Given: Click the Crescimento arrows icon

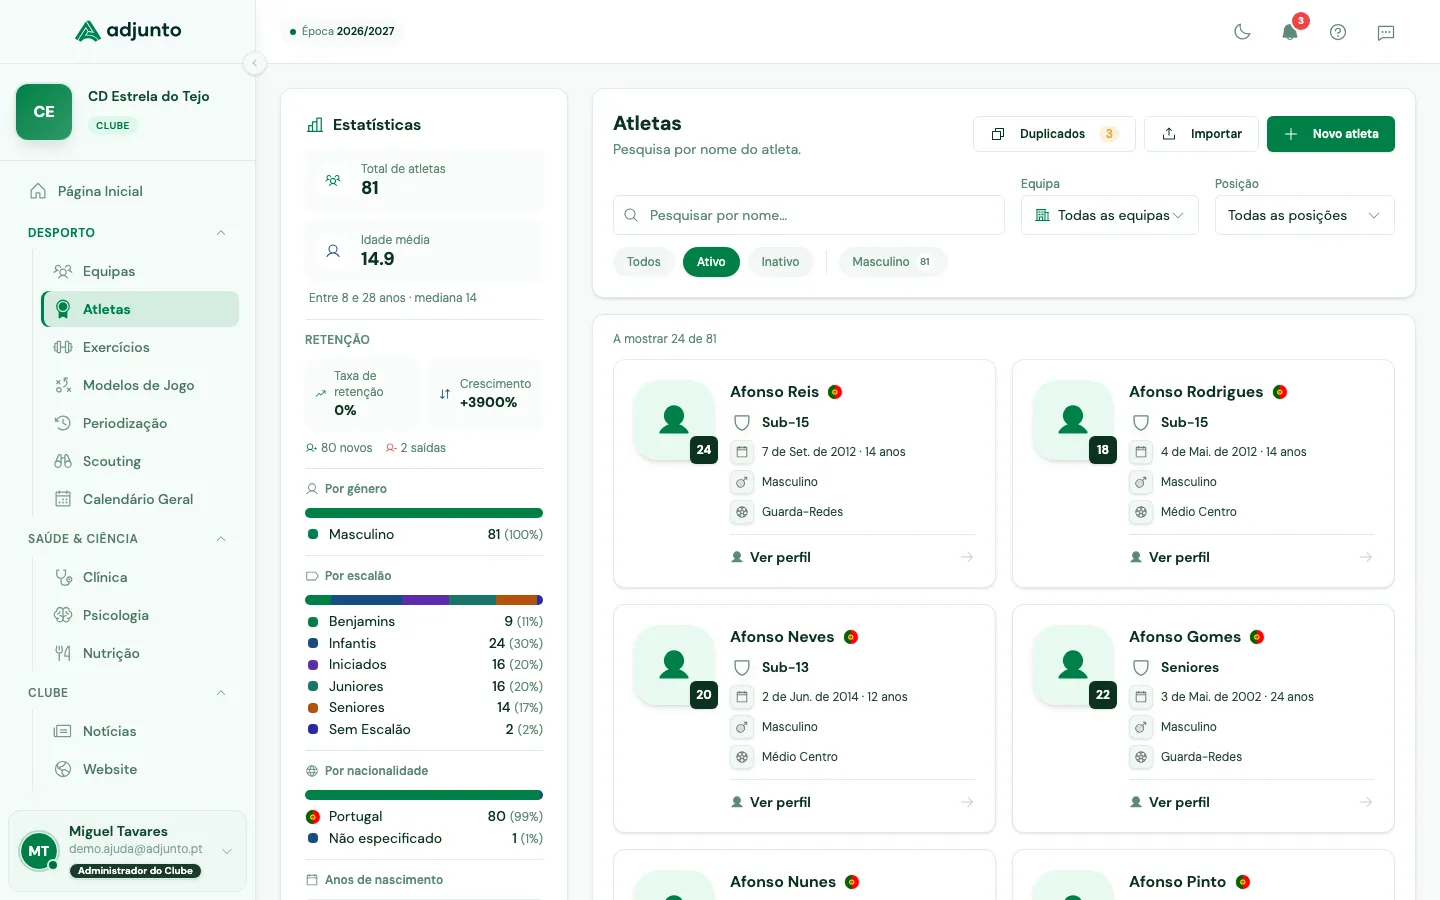Looking at the screenshot, I should (445, 394).
